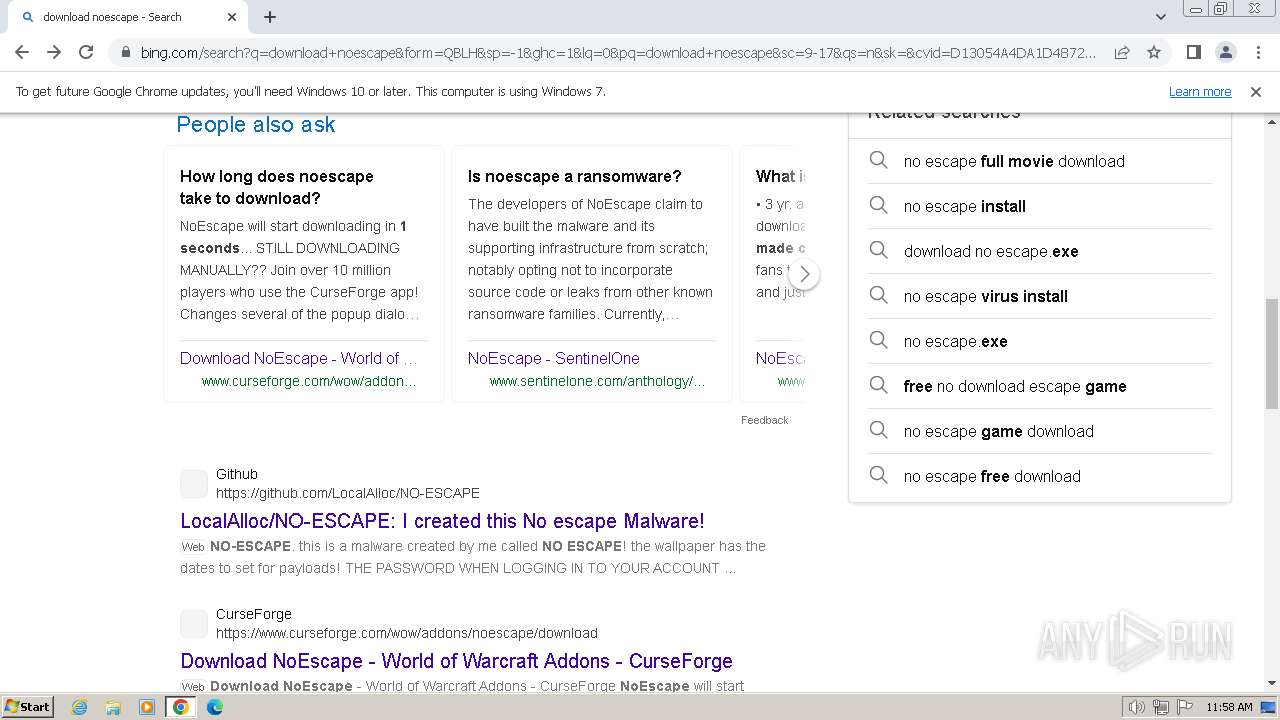Go forward to the next page
This screenshot has width=1280, height=720.
click(x=54, y=52)
